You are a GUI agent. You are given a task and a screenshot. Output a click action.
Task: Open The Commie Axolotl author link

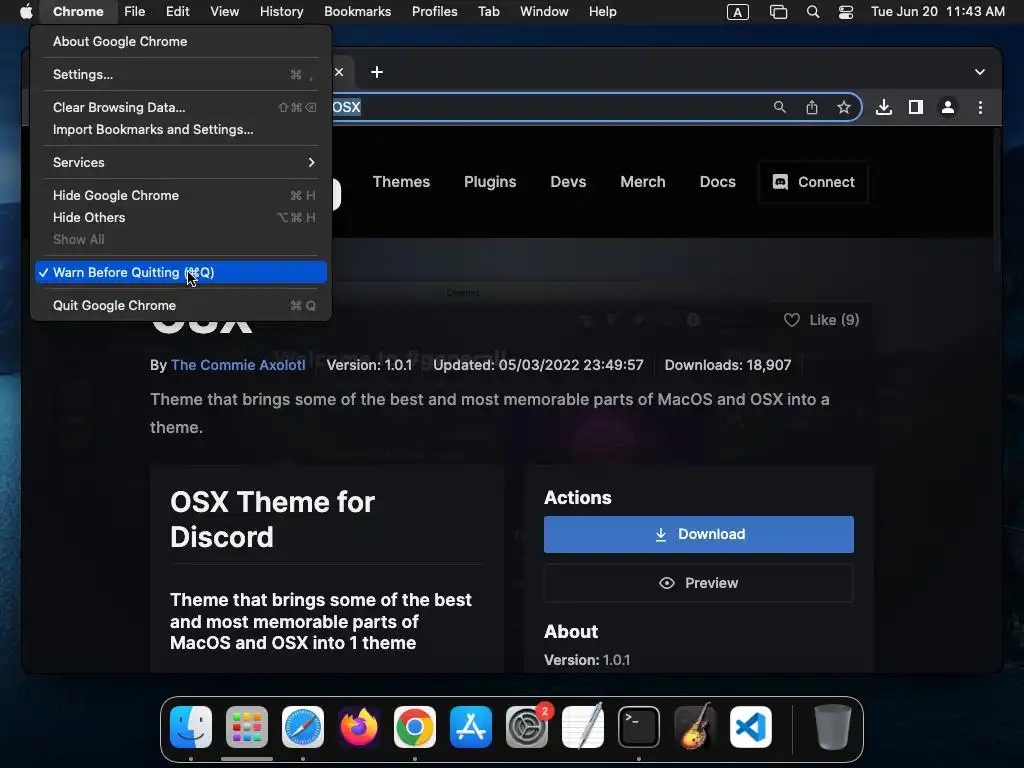coord(238,365)
